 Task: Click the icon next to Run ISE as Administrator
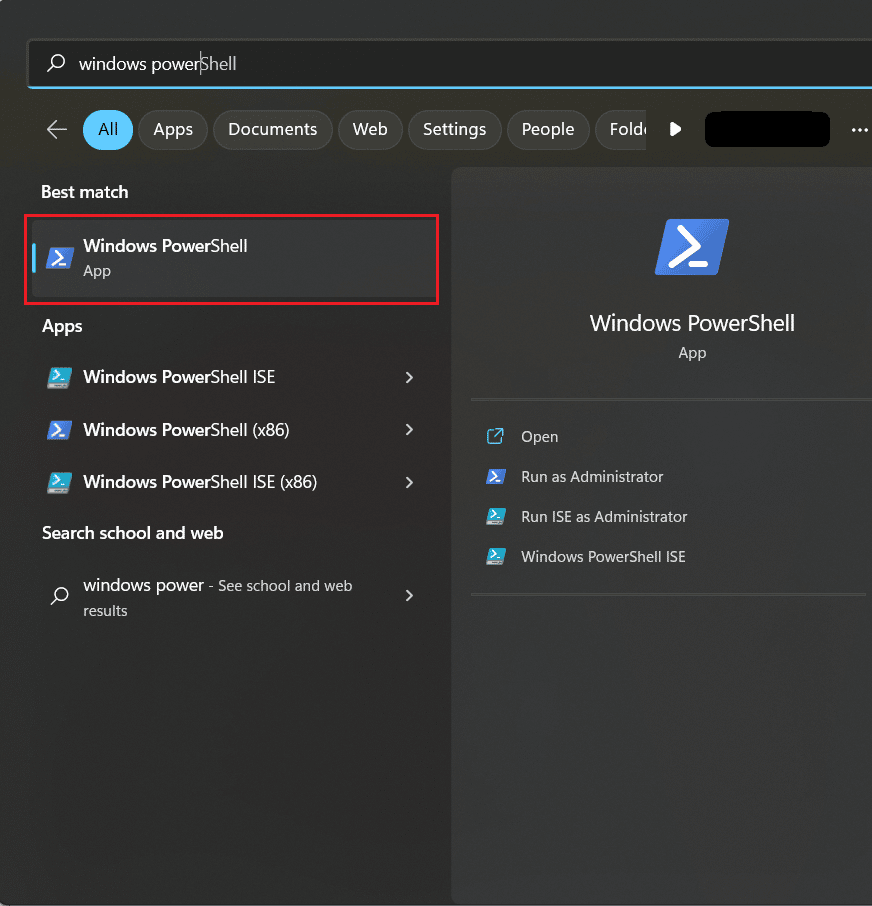point(496,517)
